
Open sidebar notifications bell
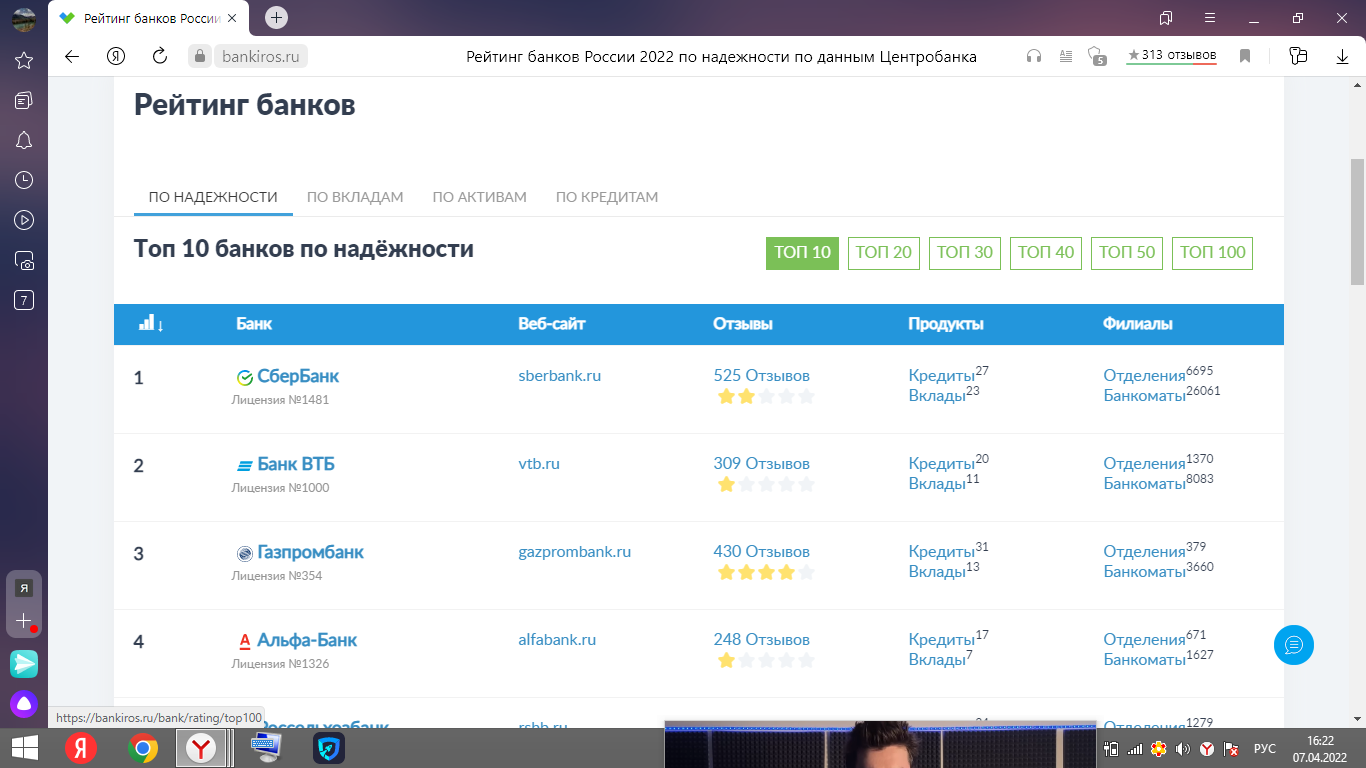(x=24, y=140)
